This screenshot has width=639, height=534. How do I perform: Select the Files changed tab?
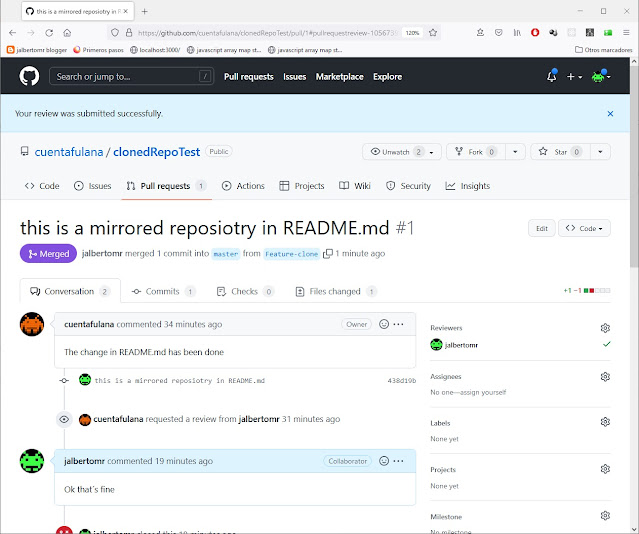(335, 291)
